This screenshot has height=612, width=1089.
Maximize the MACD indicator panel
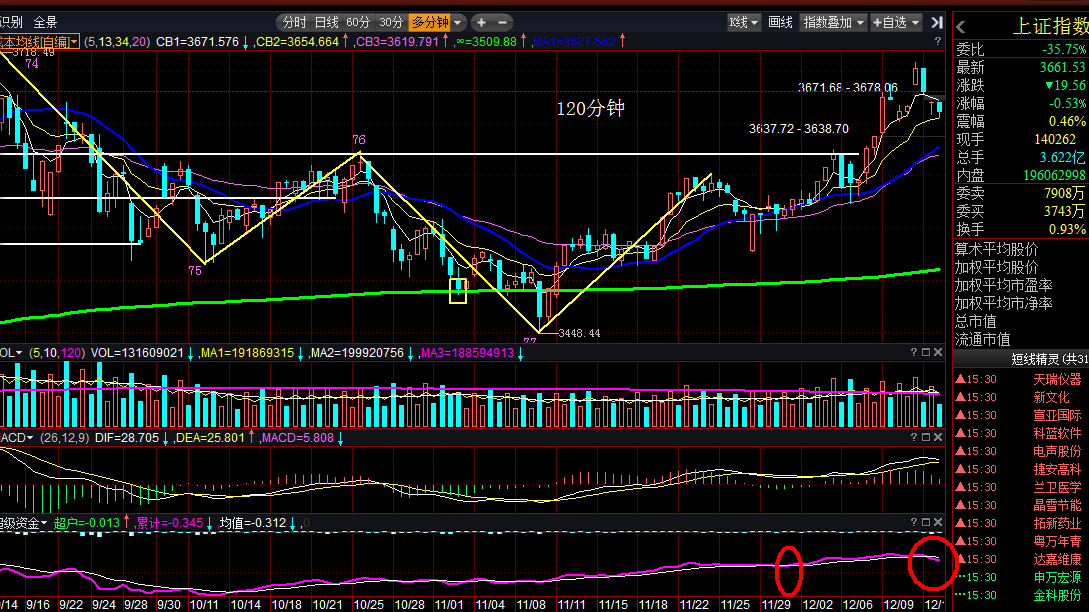coord(926,438)
